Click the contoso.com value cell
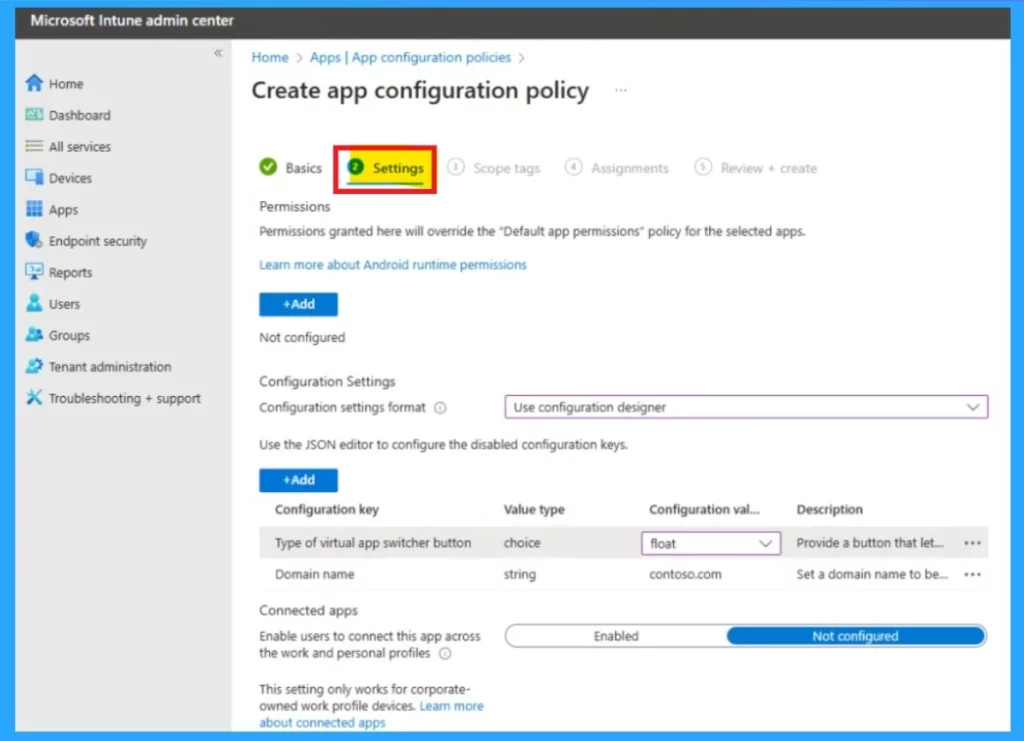This screenshot has height=741, width=1024. [x=685, y=575]
